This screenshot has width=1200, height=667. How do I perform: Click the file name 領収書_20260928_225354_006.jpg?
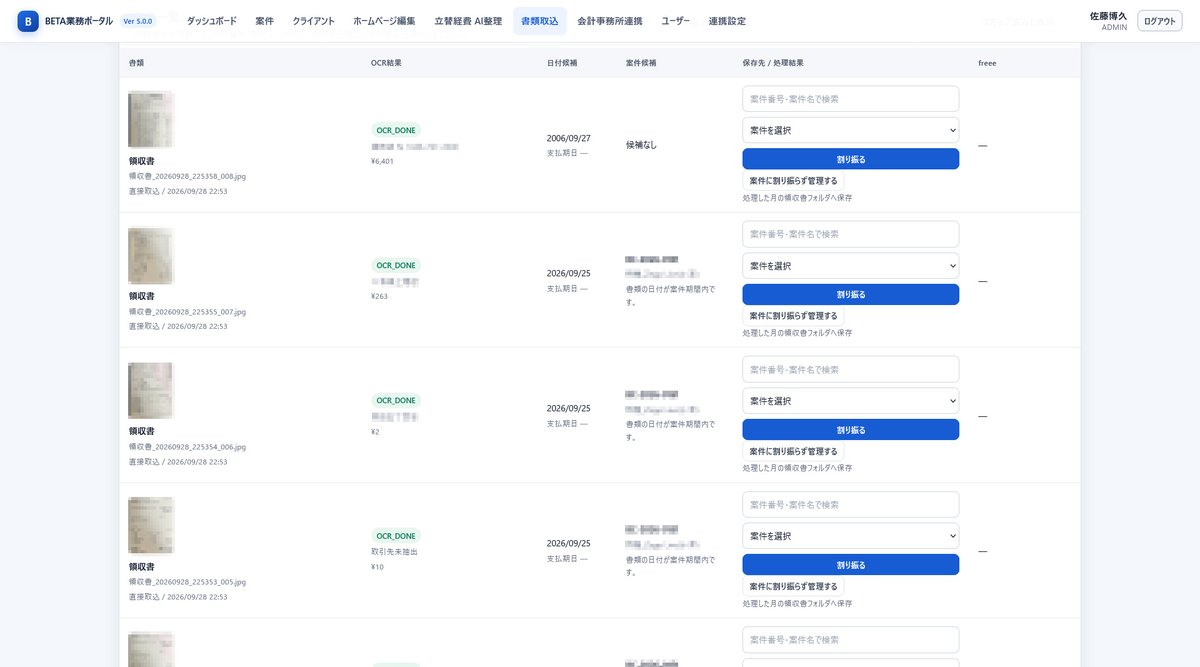click(187, 447)
